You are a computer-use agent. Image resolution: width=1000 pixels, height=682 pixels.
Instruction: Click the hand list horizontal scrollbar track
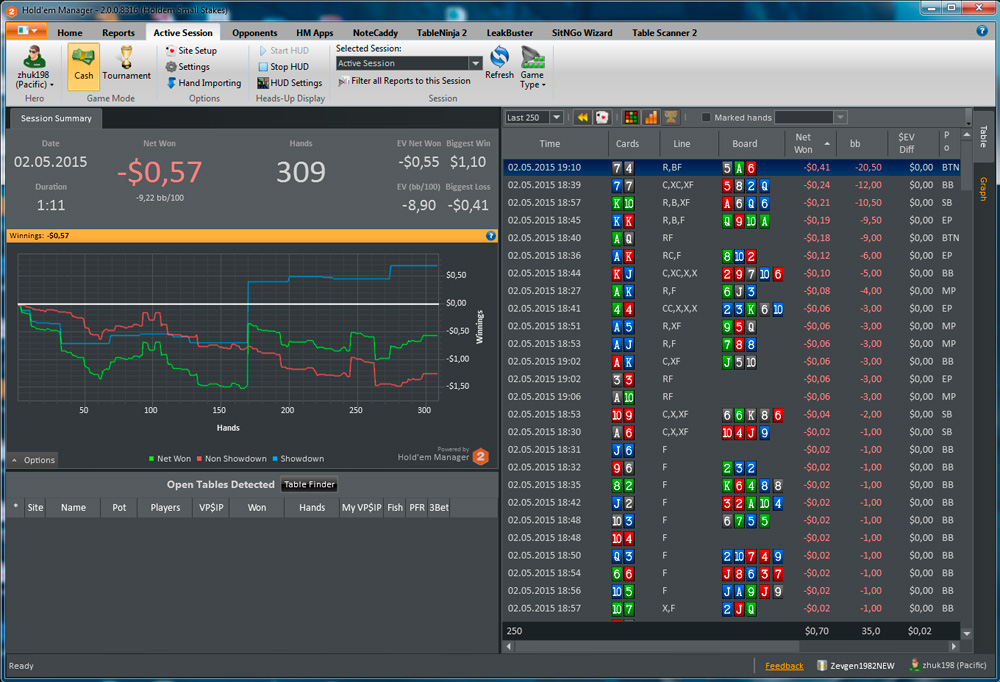tap(732, 646)
